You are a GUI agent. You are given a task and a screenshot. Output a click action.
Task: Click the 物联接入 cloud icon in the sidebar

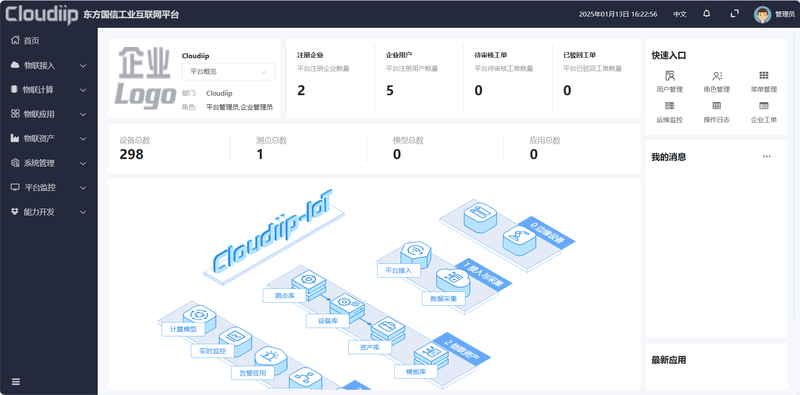pos(15,65)
